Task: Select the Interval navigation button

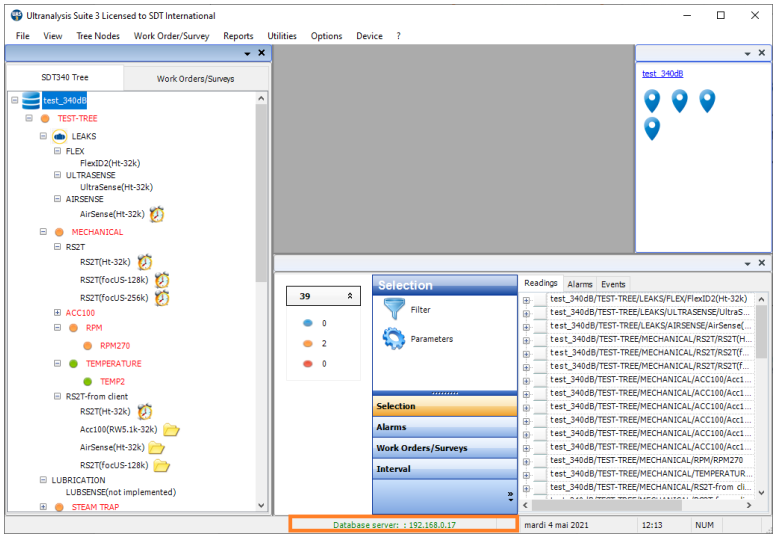Action: tap(444, 469)
